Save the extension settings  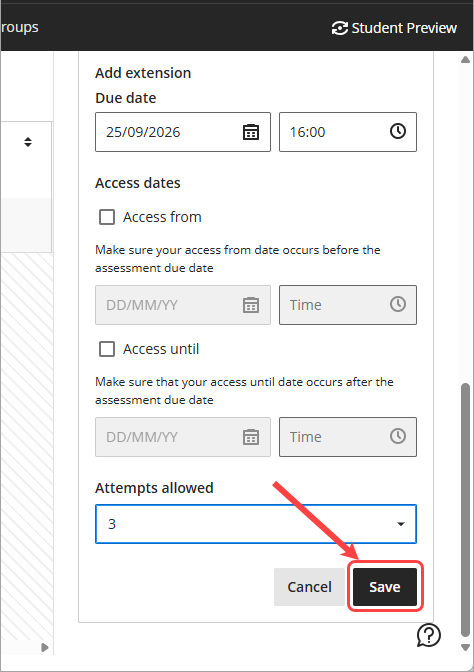click(x=385, y=587)
